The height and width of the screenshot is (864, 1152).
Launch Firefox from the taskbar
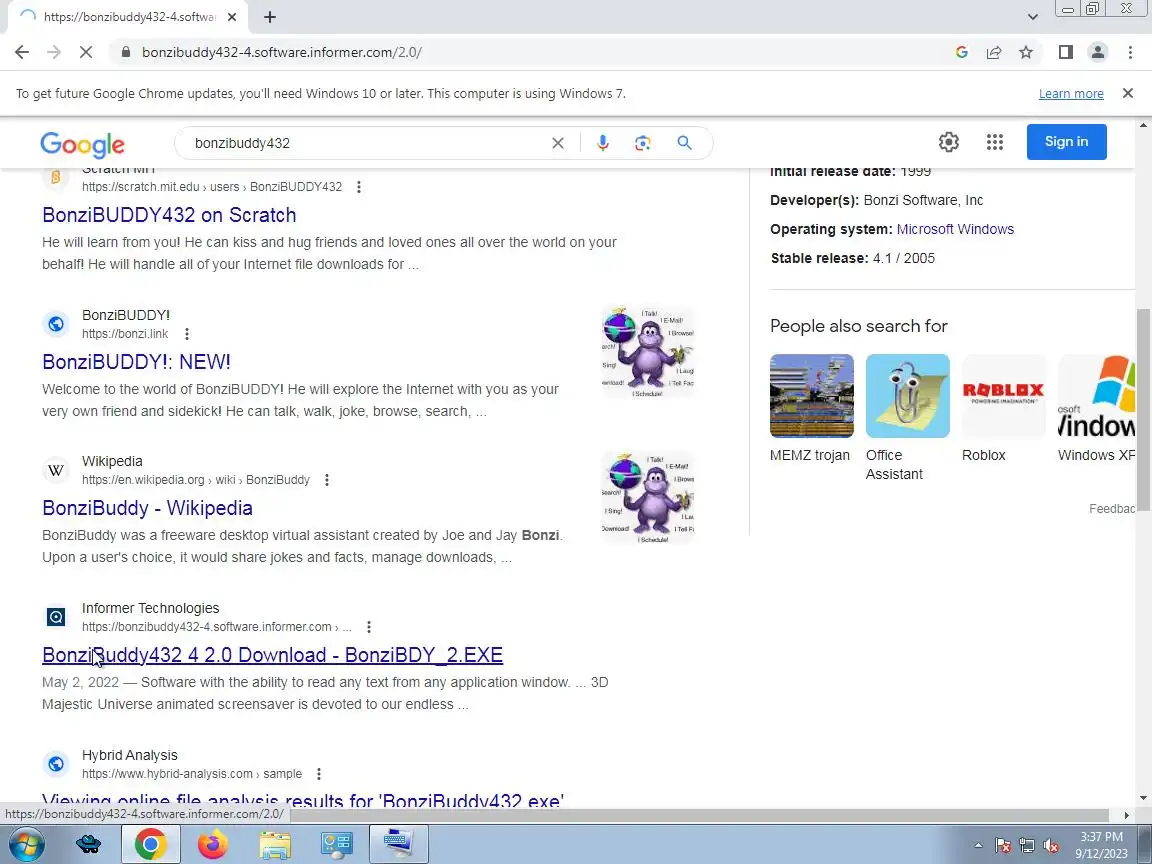(x=213, y=844)
